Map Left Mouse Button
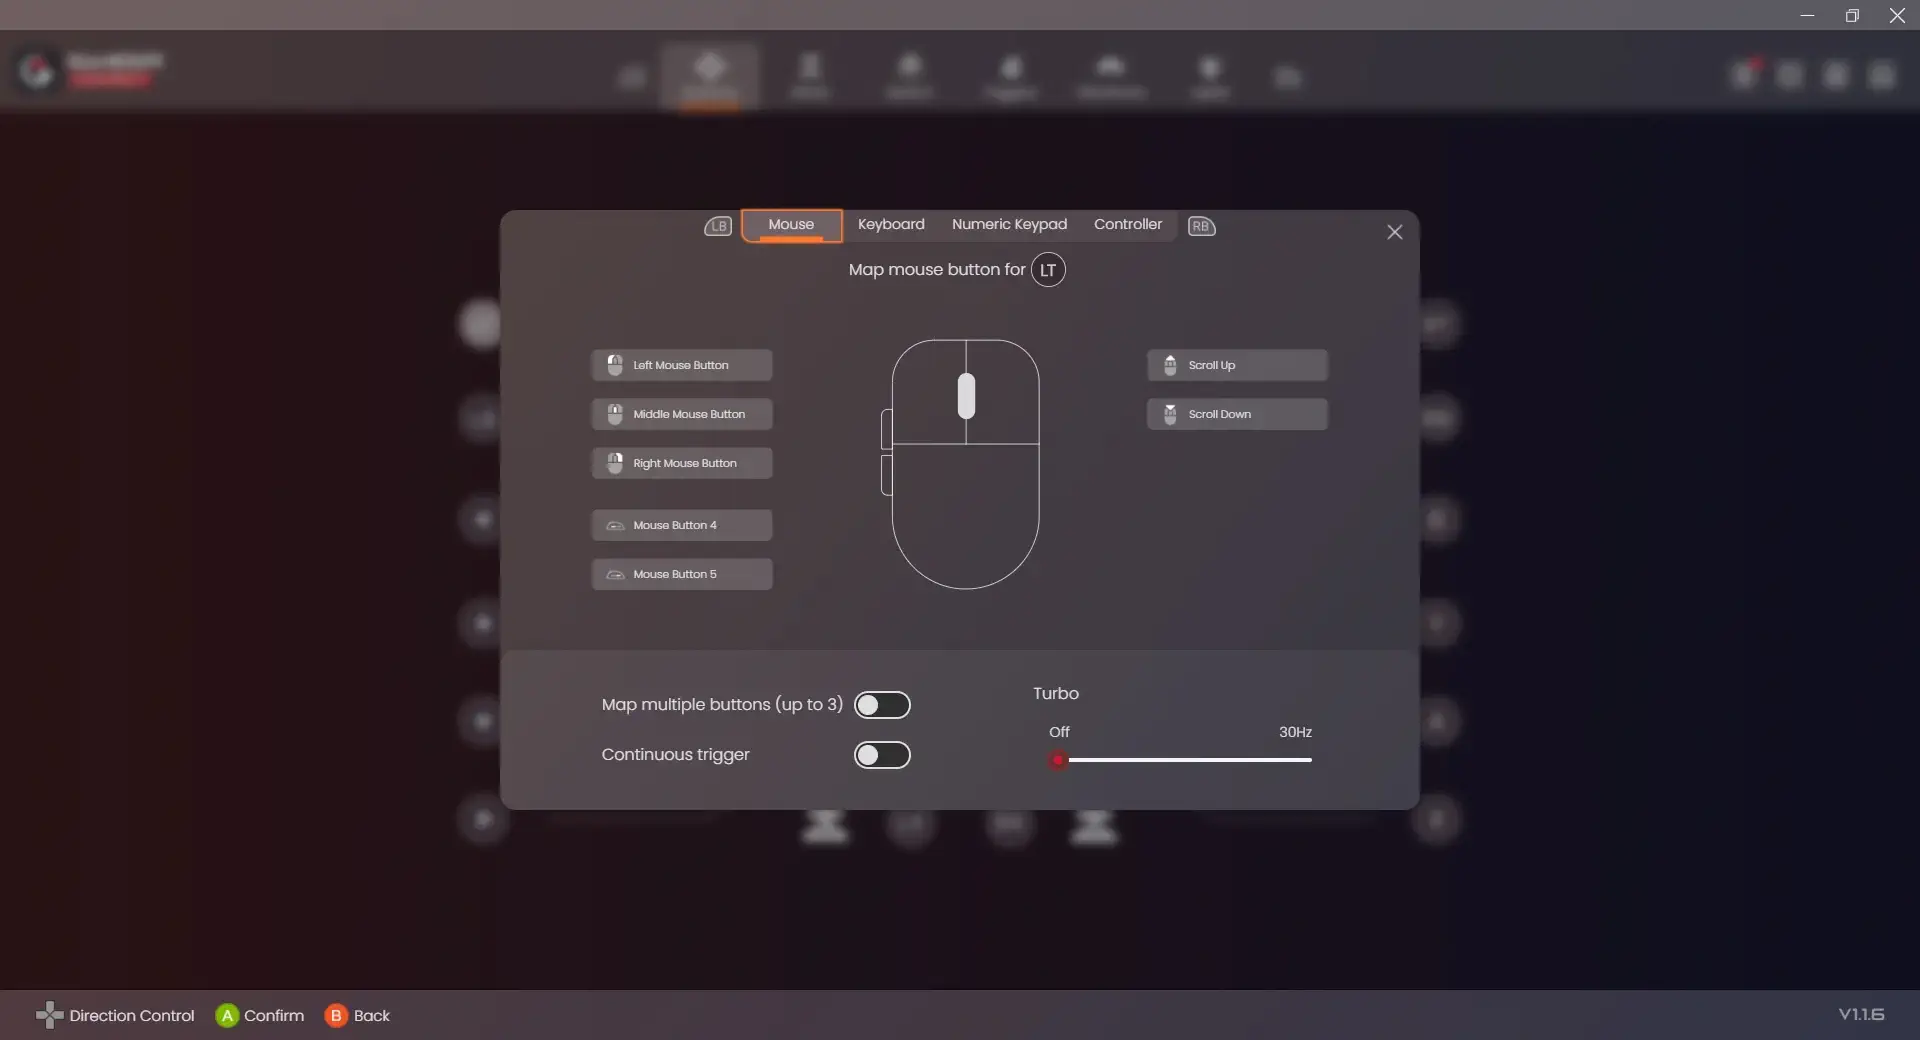The width and height of the screenshot is (1920, 1040). click(681, 365)
